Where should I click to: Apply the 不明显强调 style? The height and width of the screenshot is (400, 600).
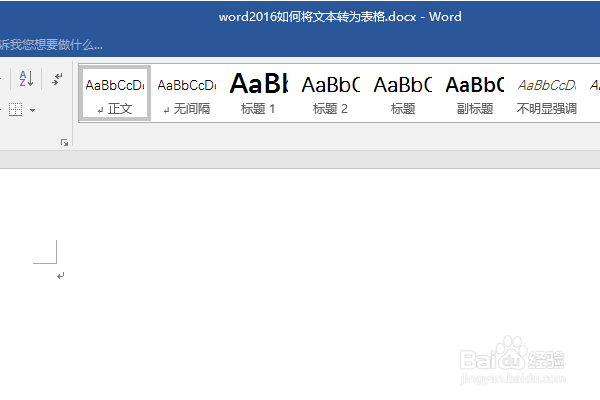(x=546, y=93)
